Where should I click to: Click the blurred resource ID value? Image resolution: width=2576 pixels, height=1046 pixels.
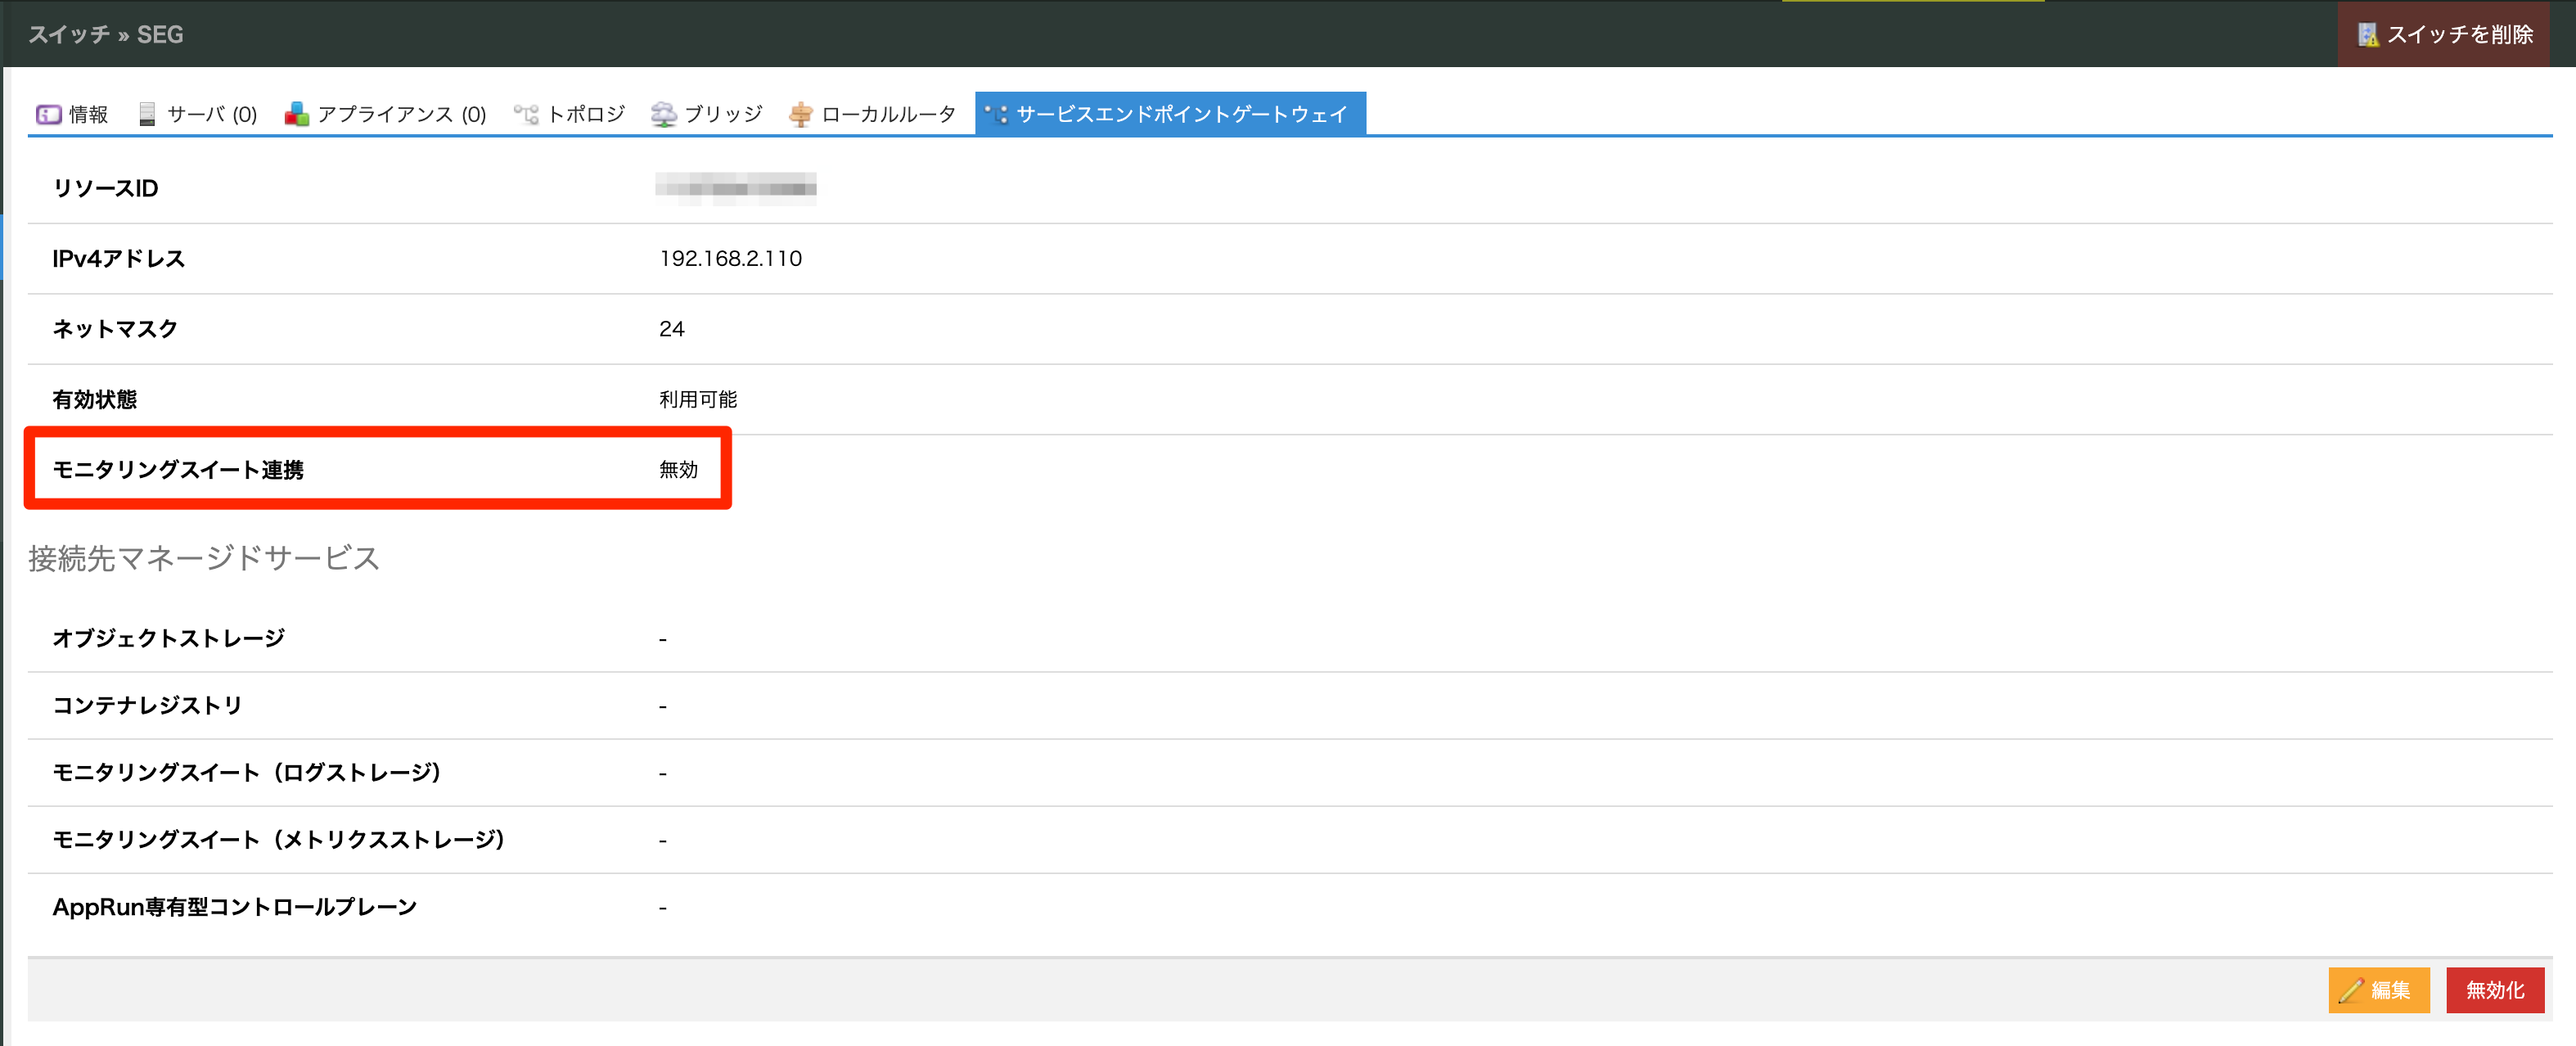735,188
